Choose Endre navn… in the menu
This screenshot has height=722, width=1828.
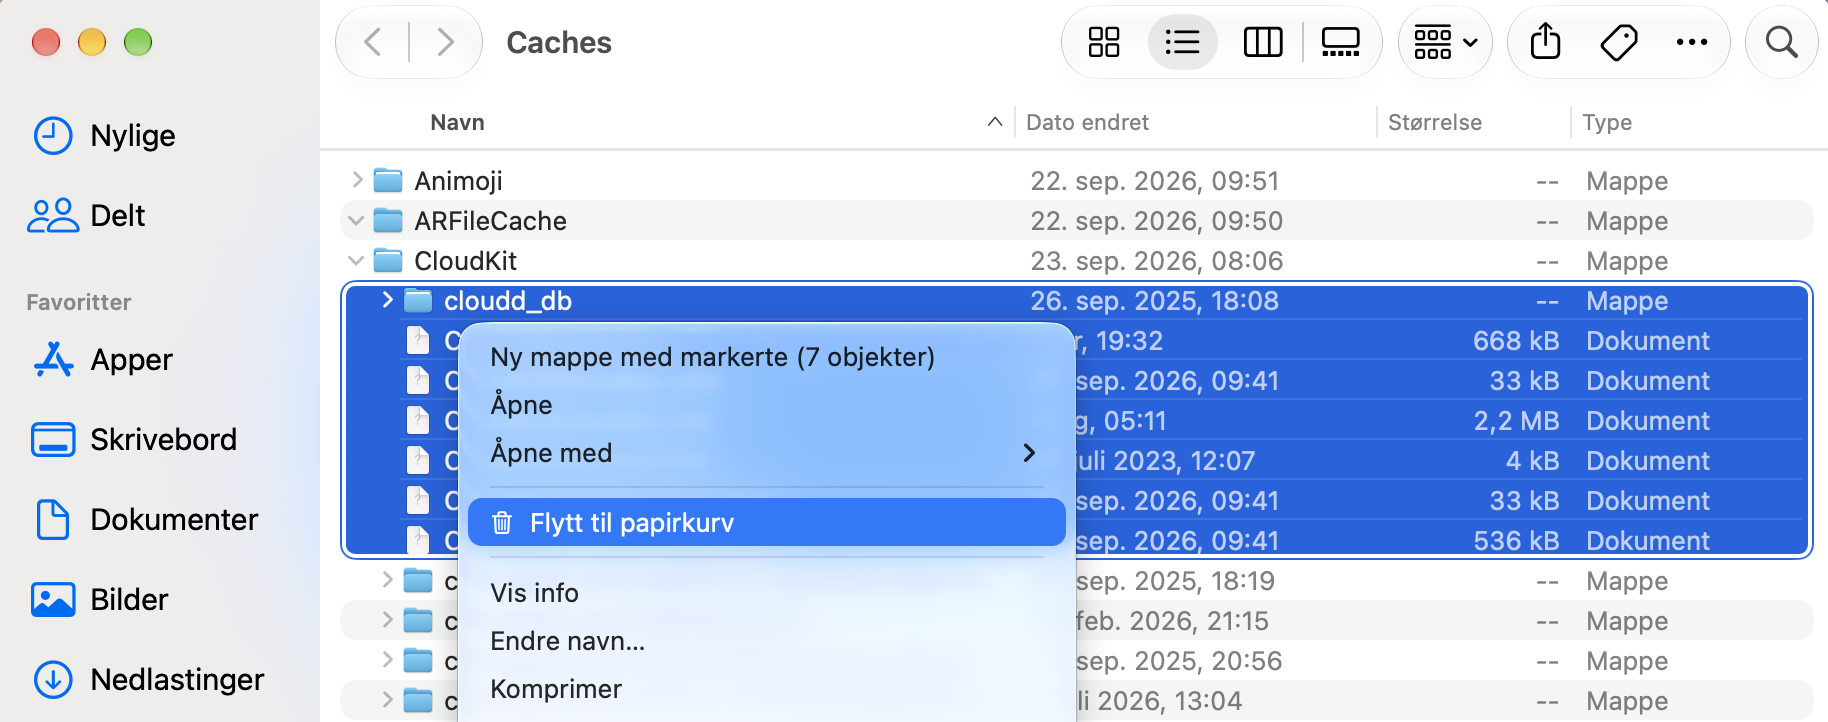coord(766,641)
